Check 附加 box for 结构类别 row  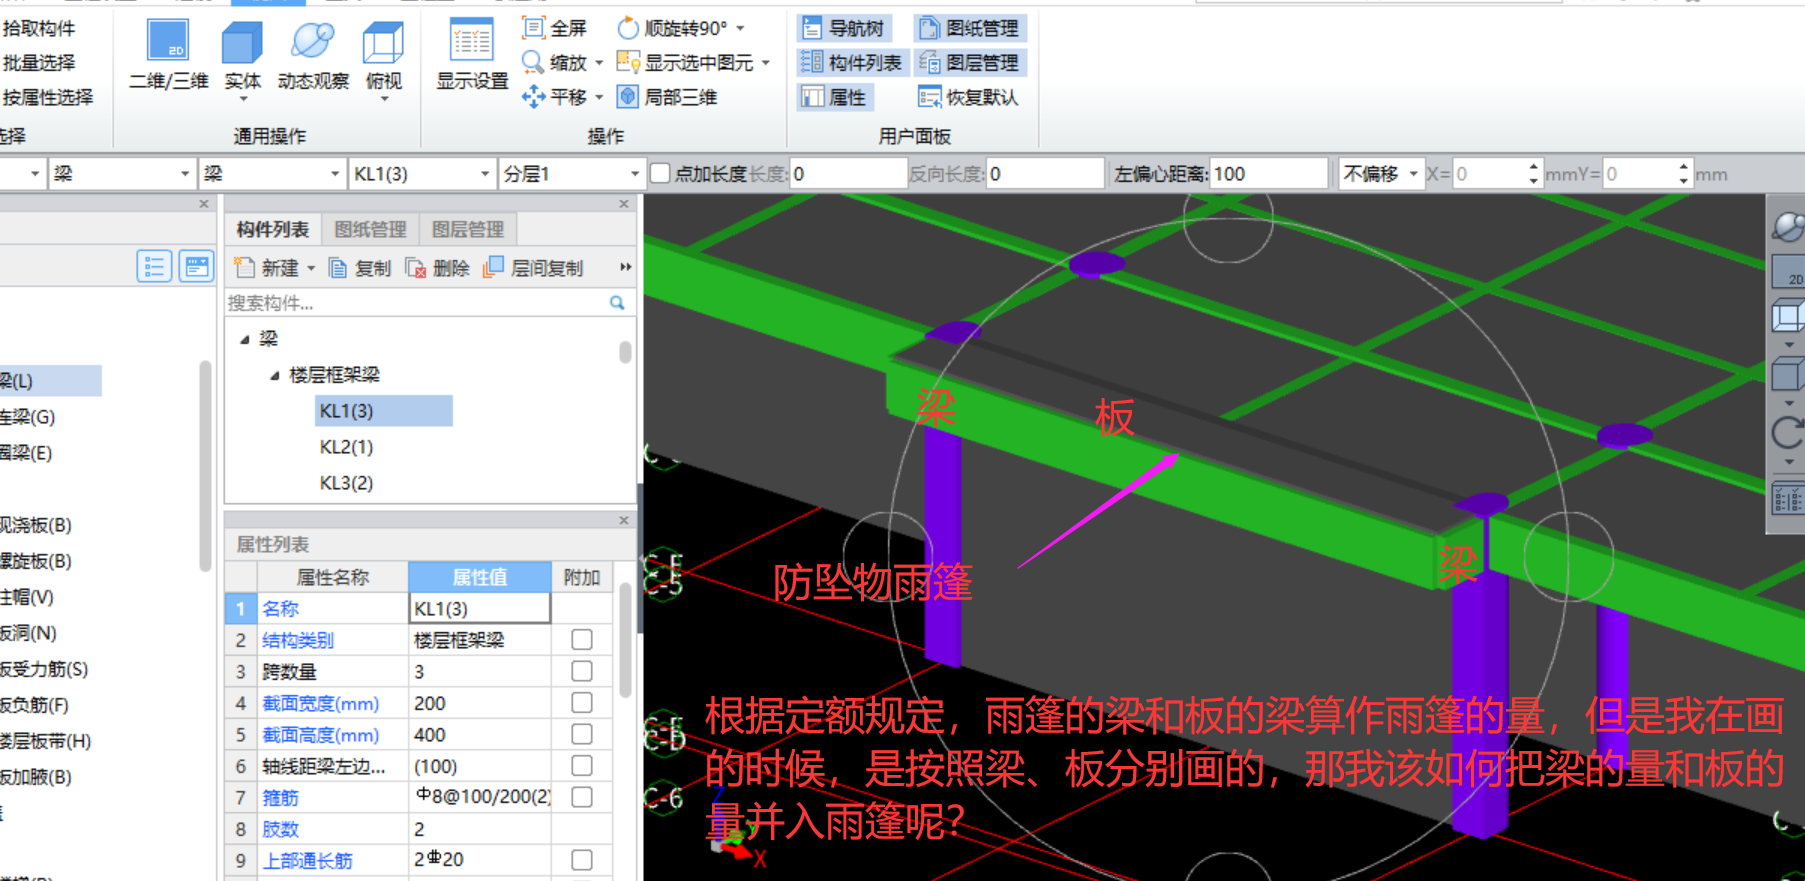pyautogui.click(x=581, y=639)
